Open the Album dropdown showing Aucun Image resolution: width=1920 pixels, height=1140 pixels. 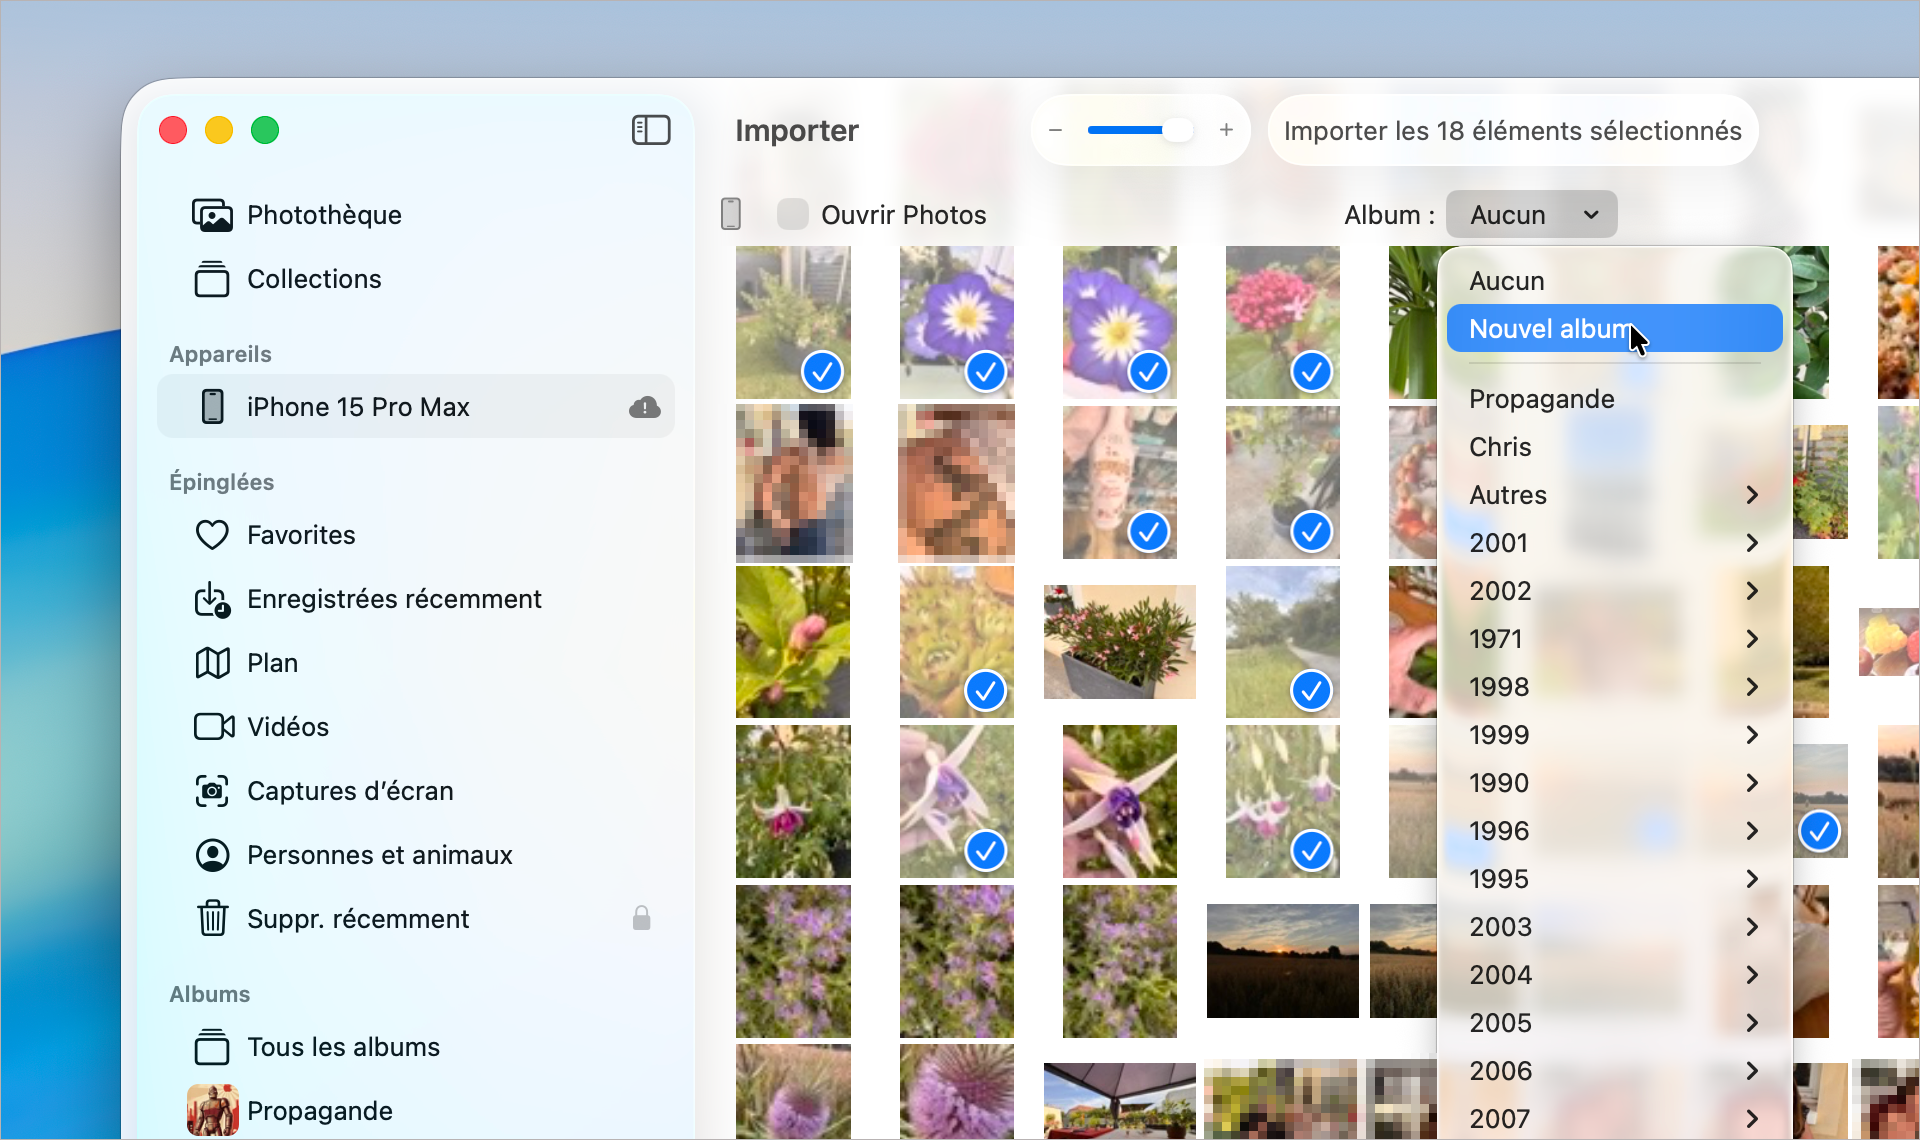pyautogui.click(x=1532, y=214)
